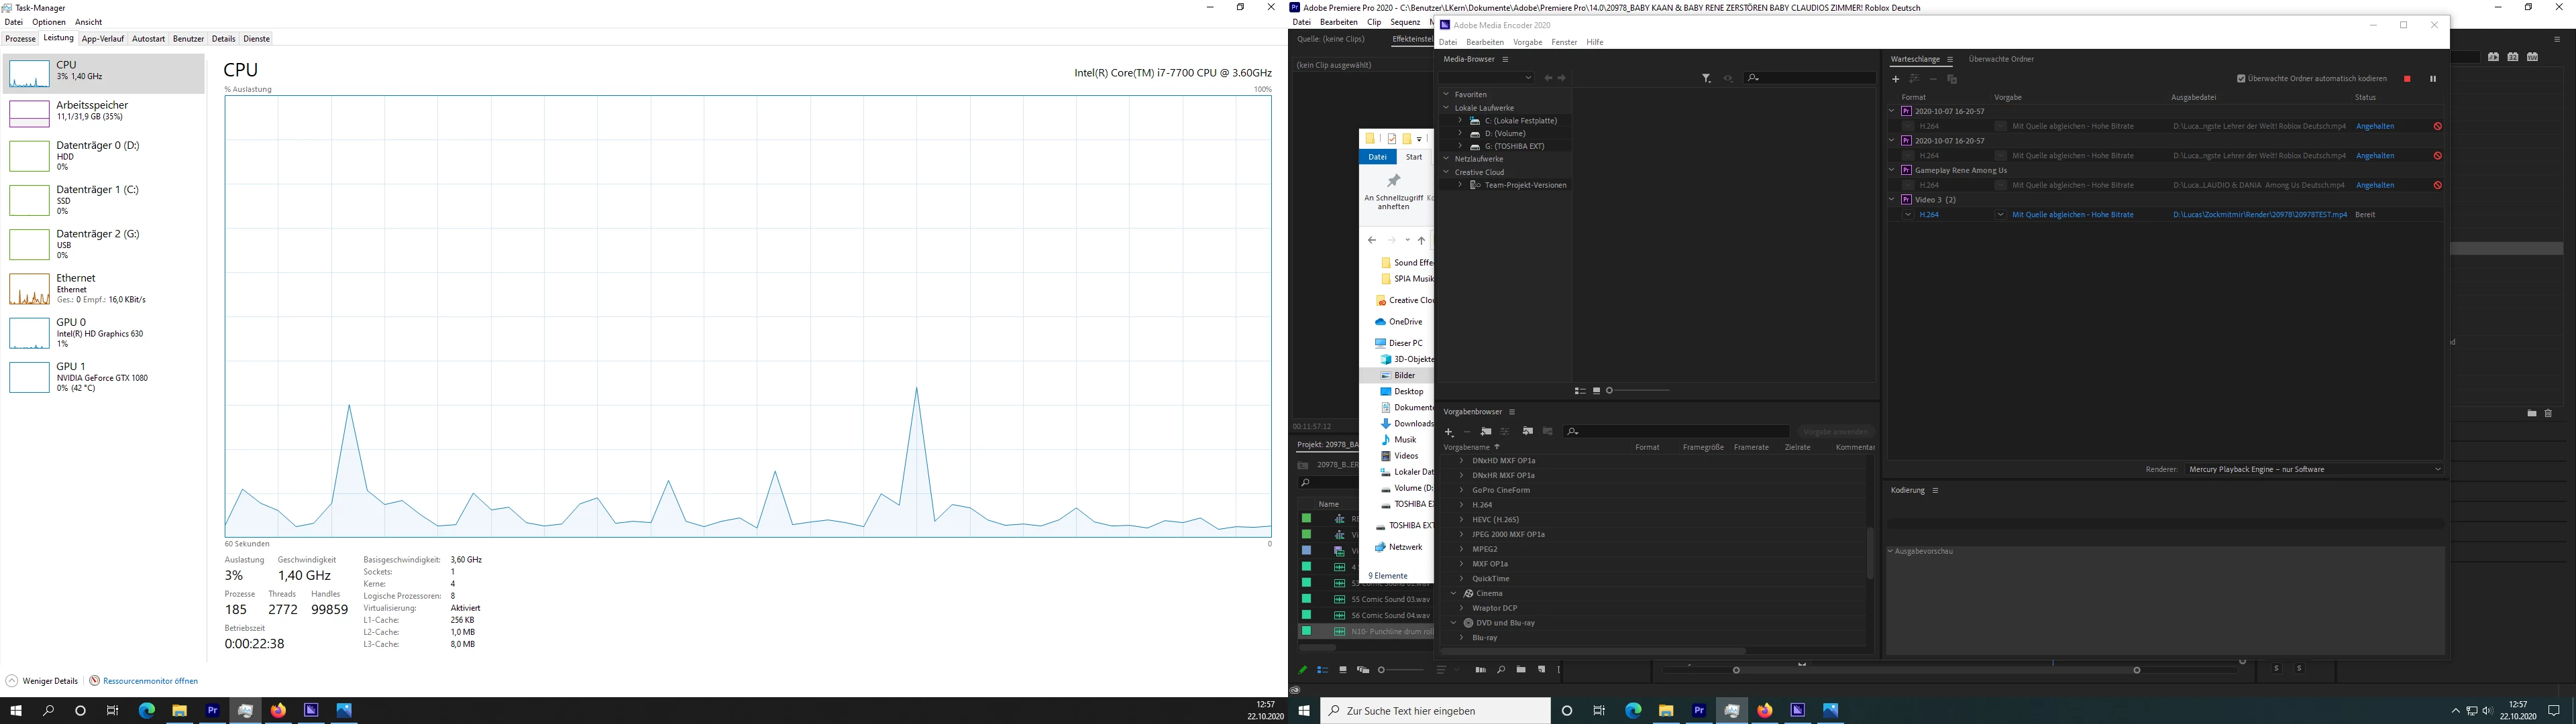Create new preset group folder icon

pos(1486,431)
